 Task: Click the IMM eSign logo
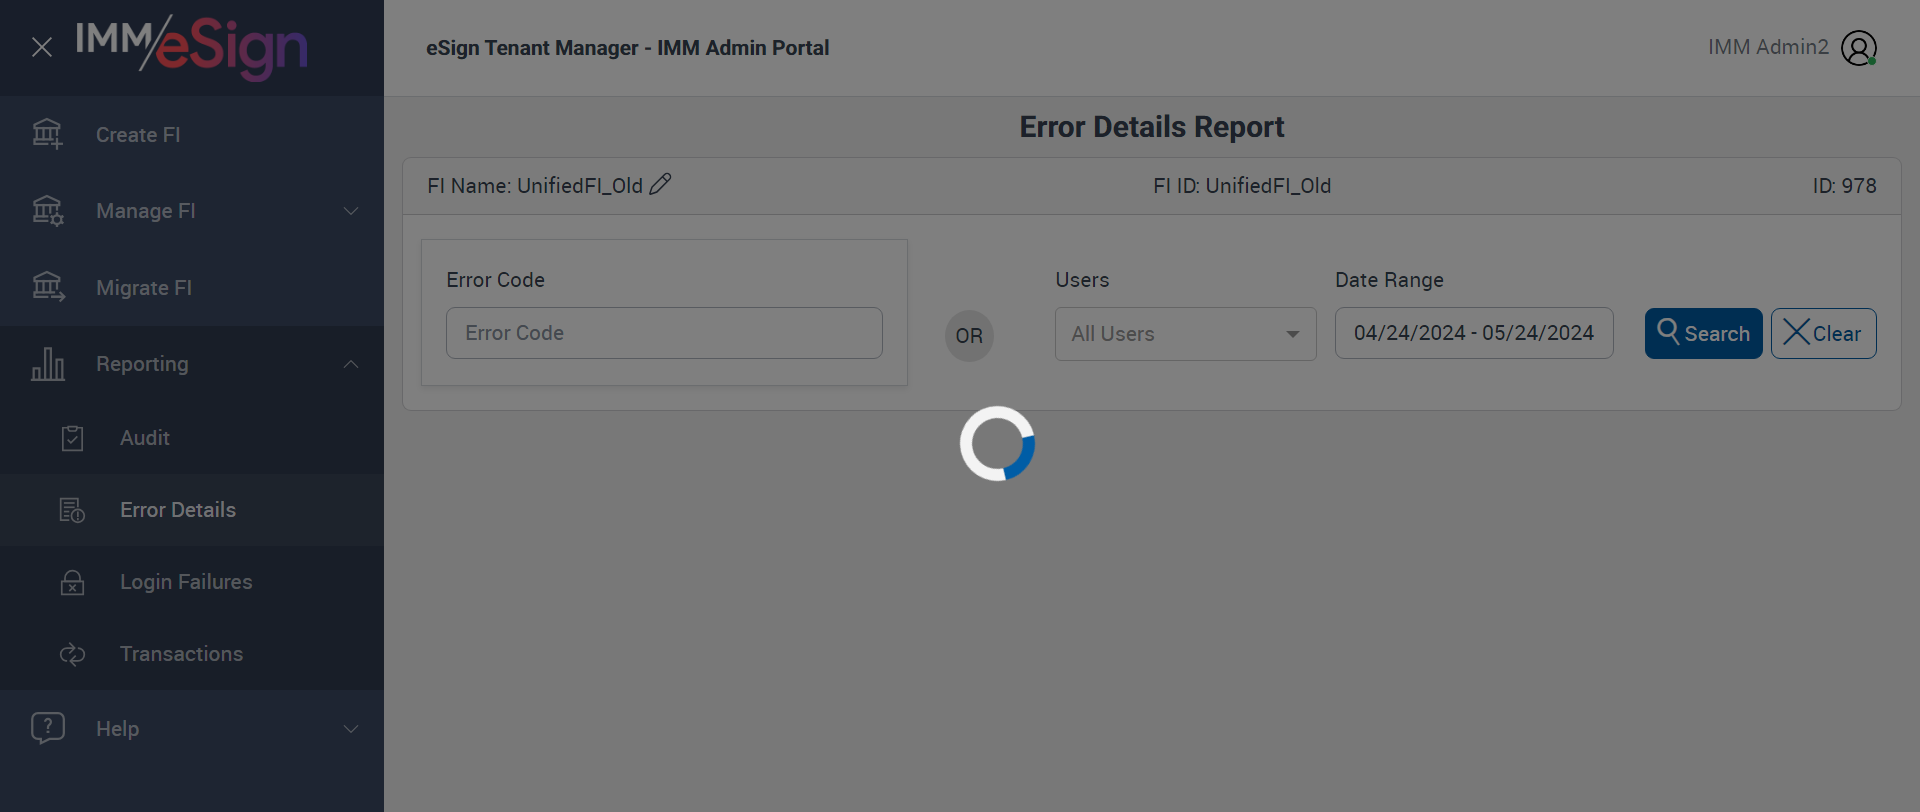tap(191, 47)
